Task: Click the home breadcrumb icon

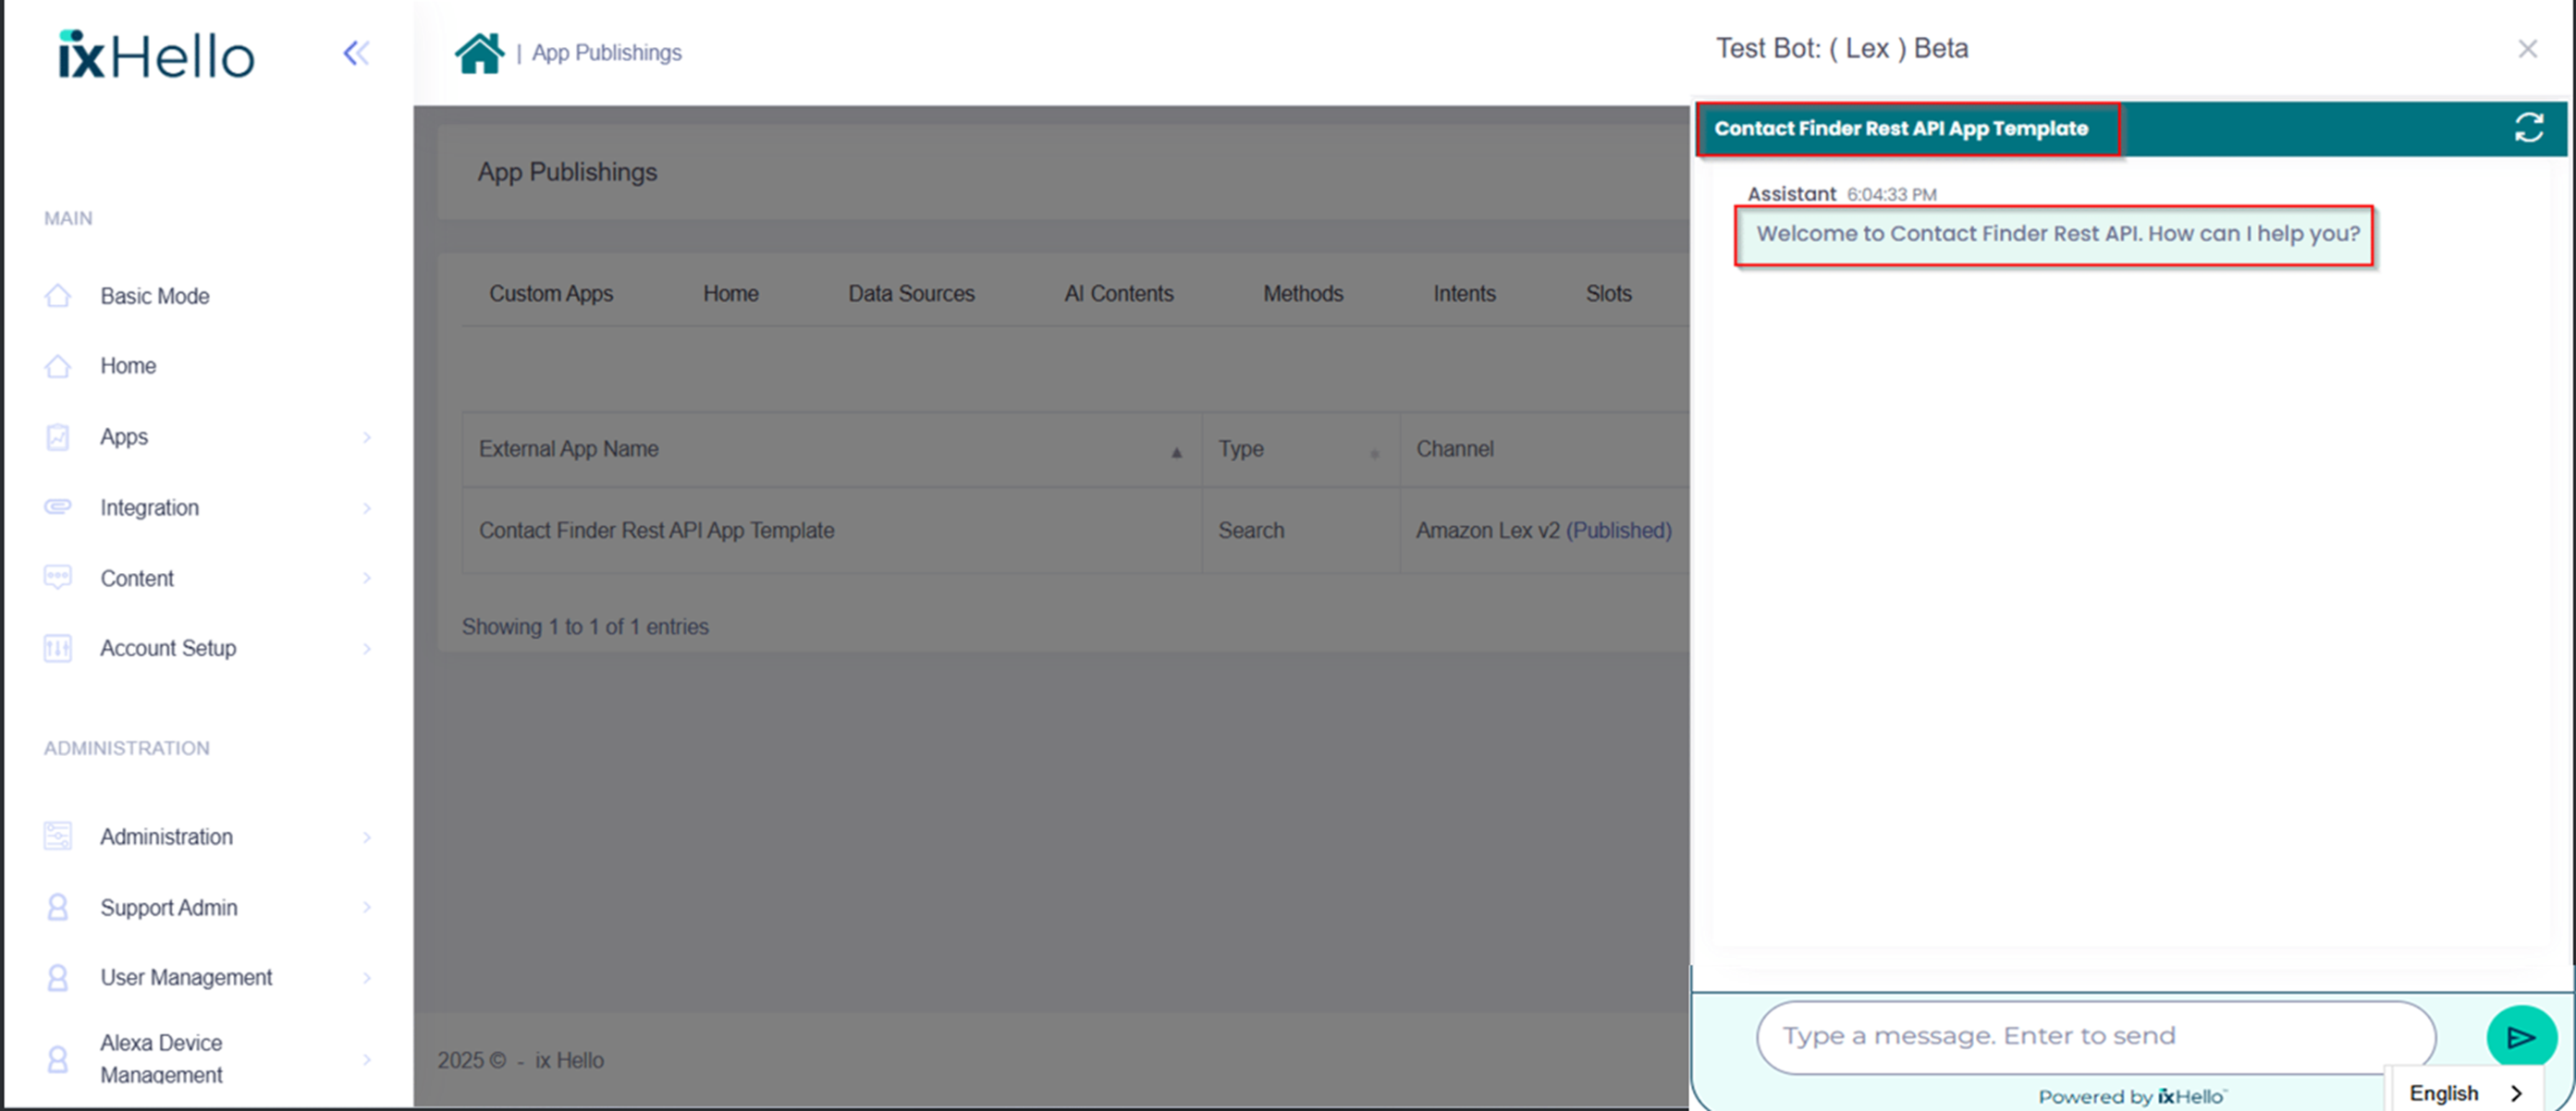Action: (x=479, y=53)
